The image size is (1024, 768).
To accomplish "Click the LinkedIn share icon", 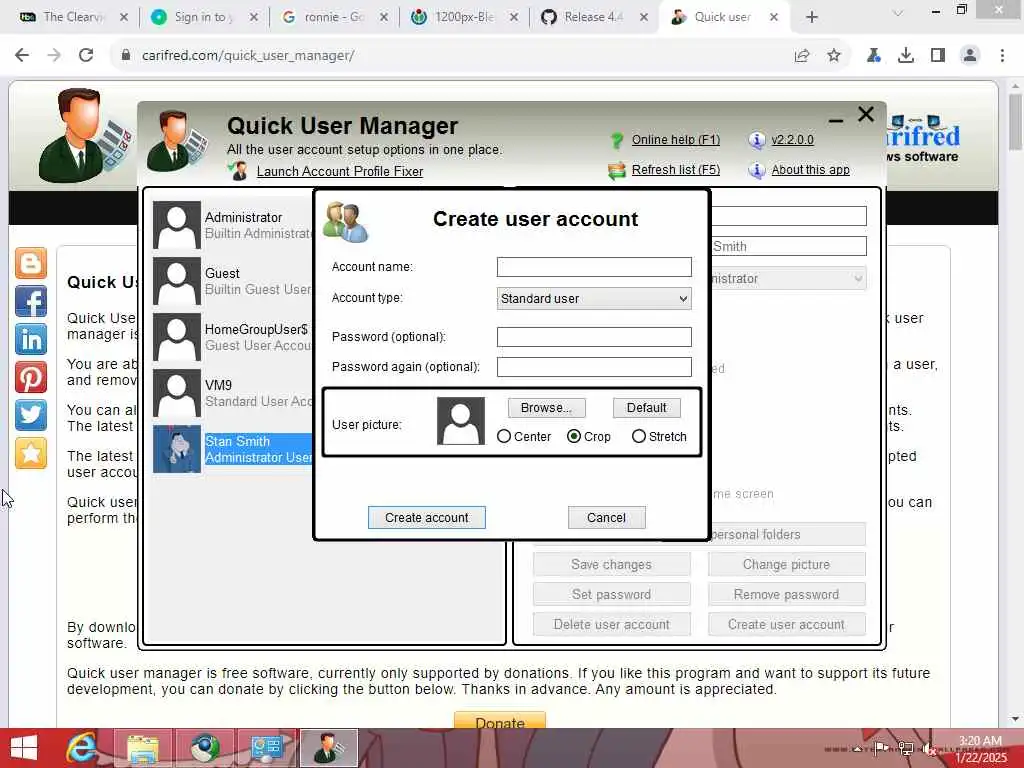I will click(x=31, y=339).
